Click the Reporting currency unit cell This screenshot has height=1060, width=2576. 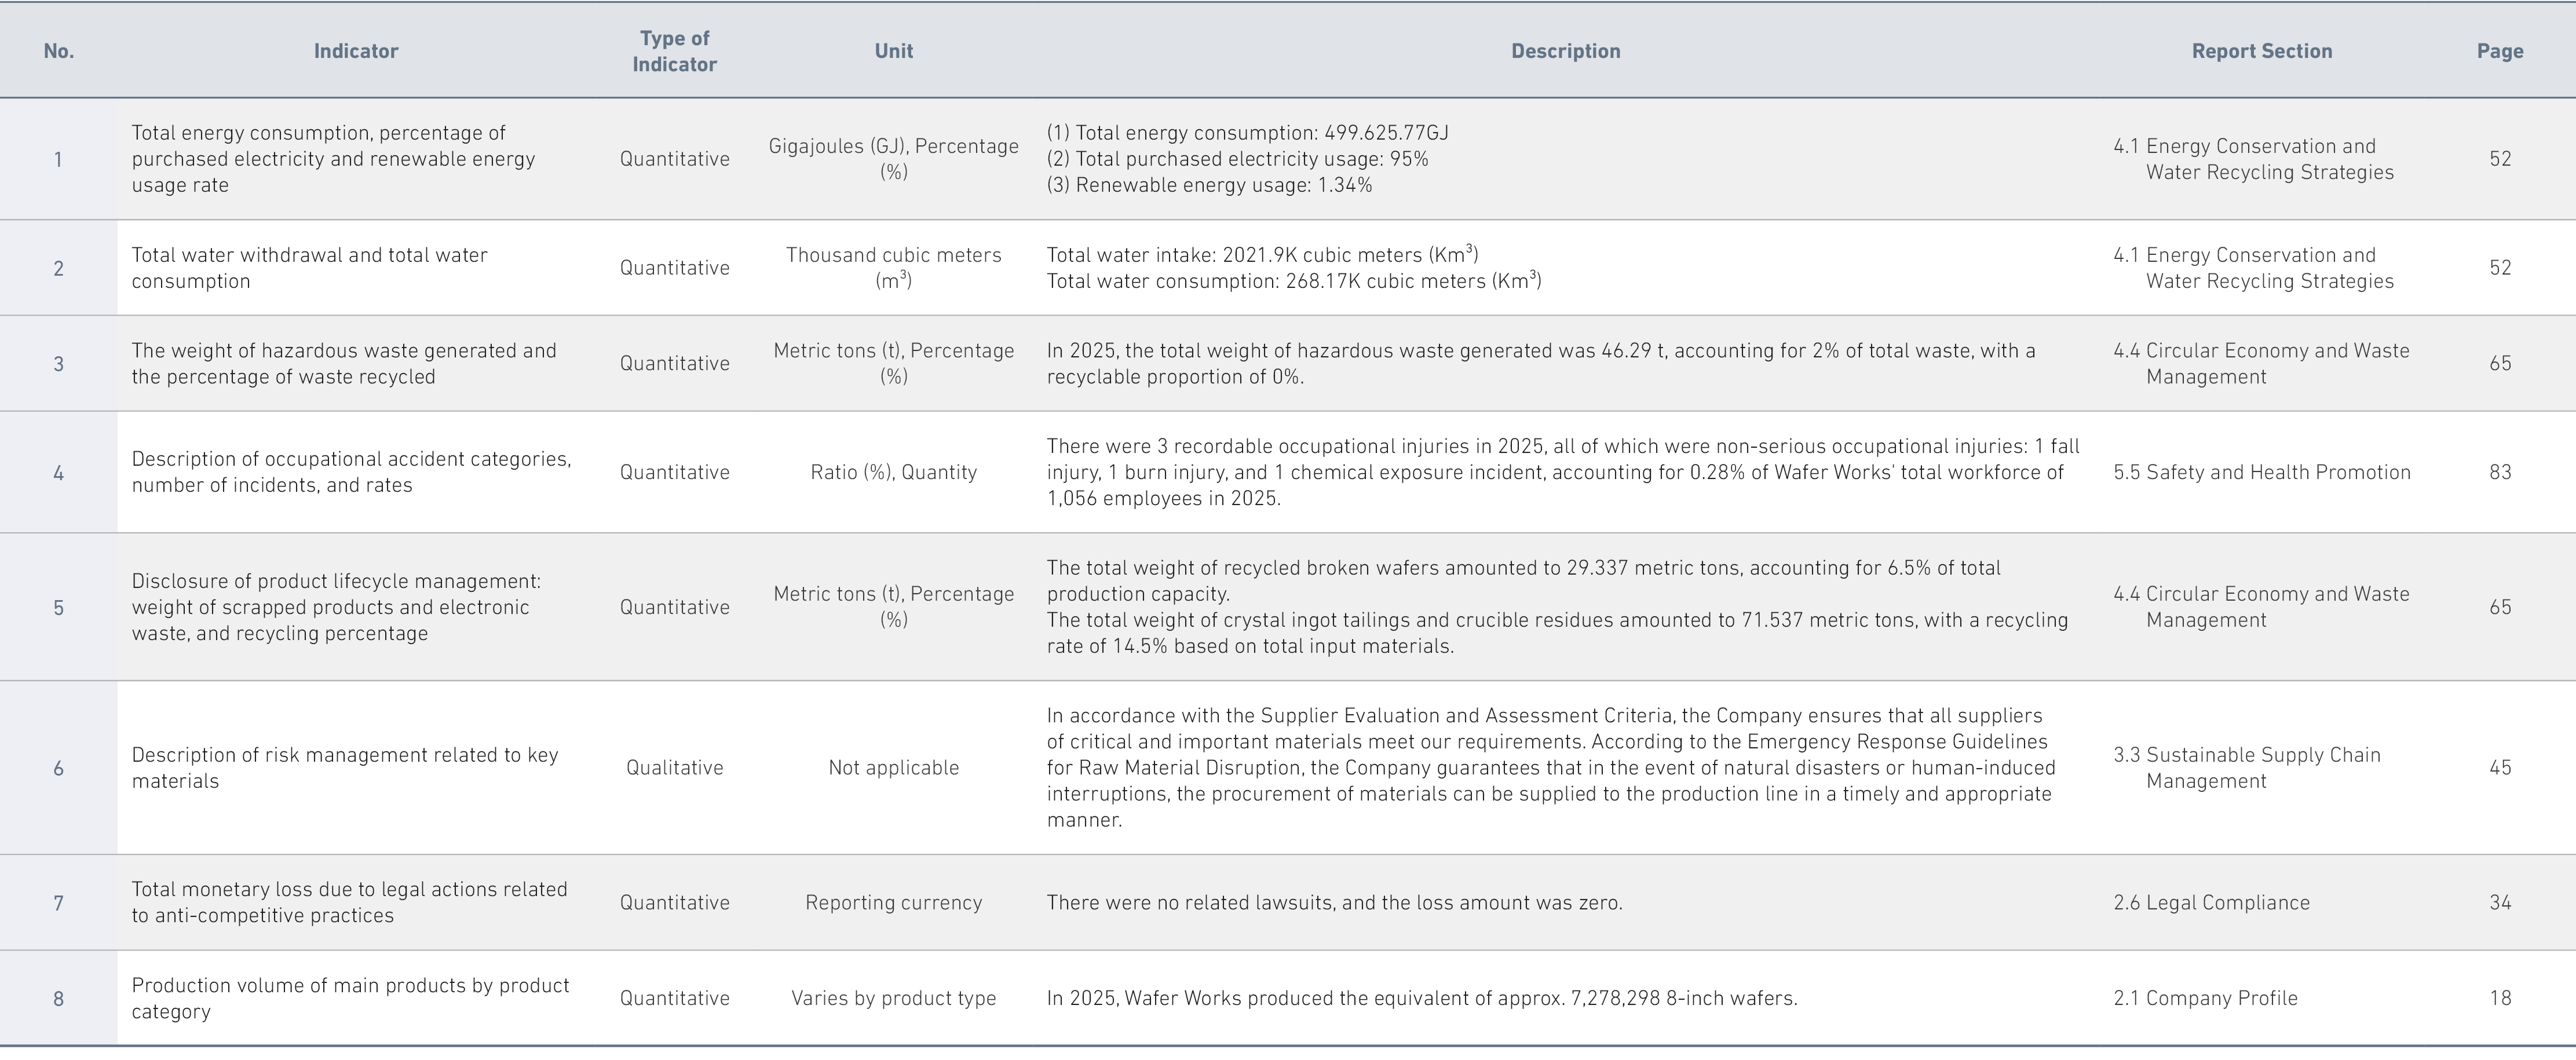(x=893, y=903)
